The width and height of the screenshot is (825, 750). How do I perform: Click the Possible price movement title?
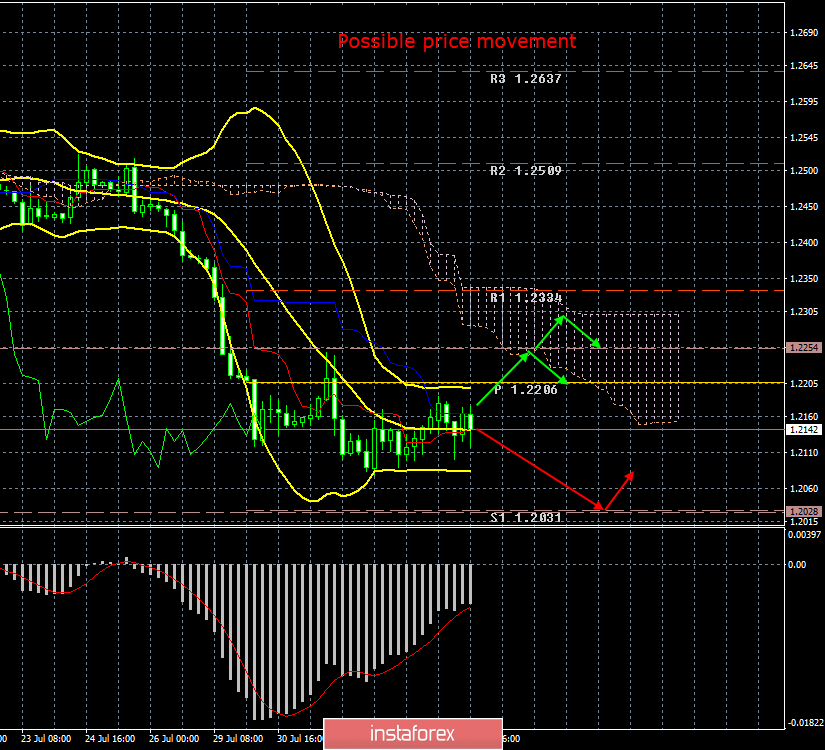(457, 42)
